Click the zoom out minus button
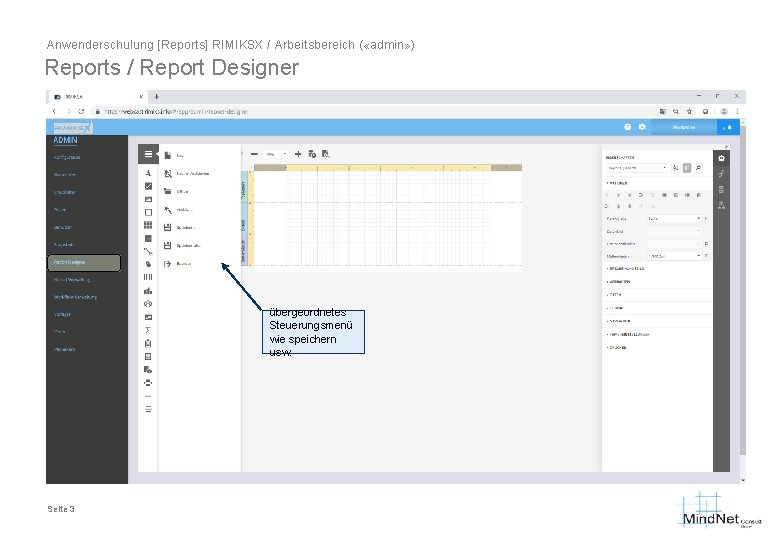The width and height of the screenshot is (780, 540). pyautogui.click(x=254, y=154)
